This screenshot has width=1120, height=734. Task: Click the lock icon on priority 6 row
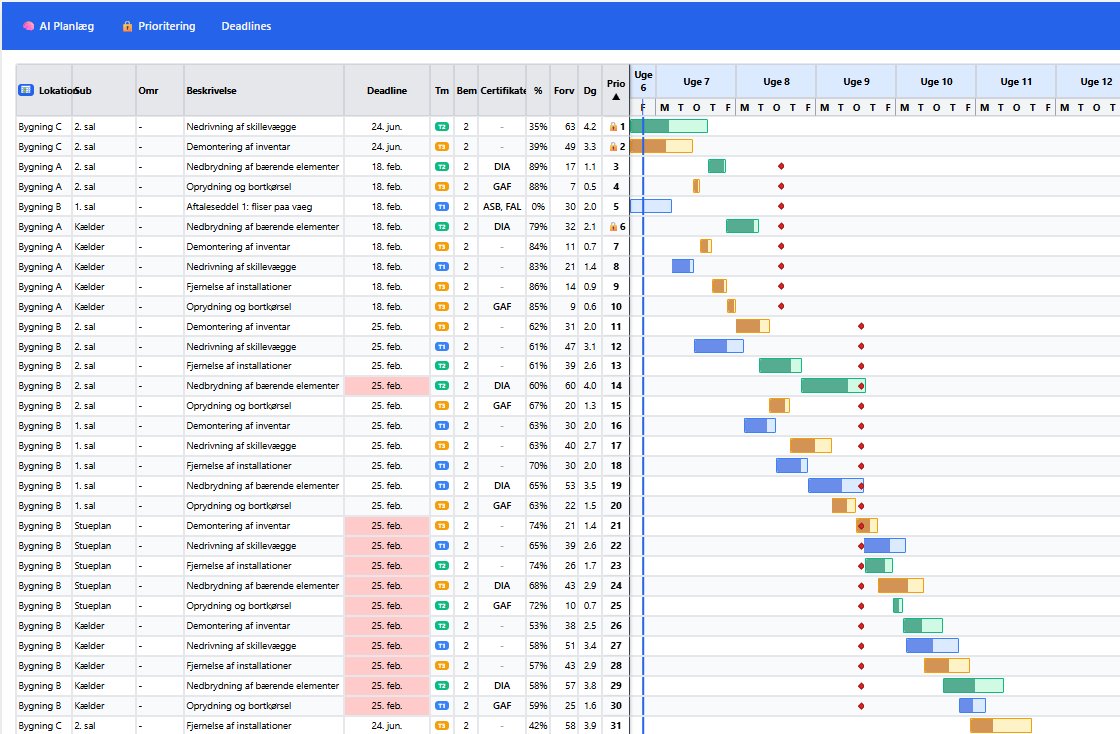click(613, 227)
